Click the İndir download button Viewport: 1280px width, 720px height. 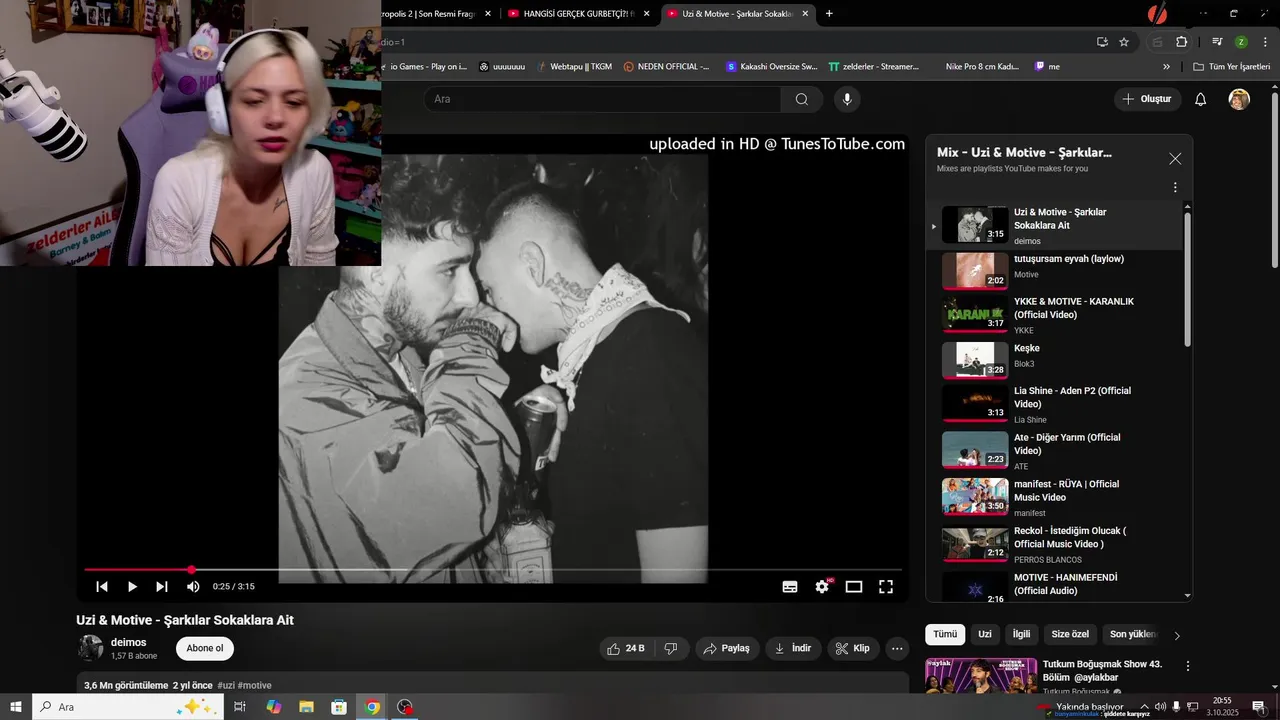tap(793, 648)
